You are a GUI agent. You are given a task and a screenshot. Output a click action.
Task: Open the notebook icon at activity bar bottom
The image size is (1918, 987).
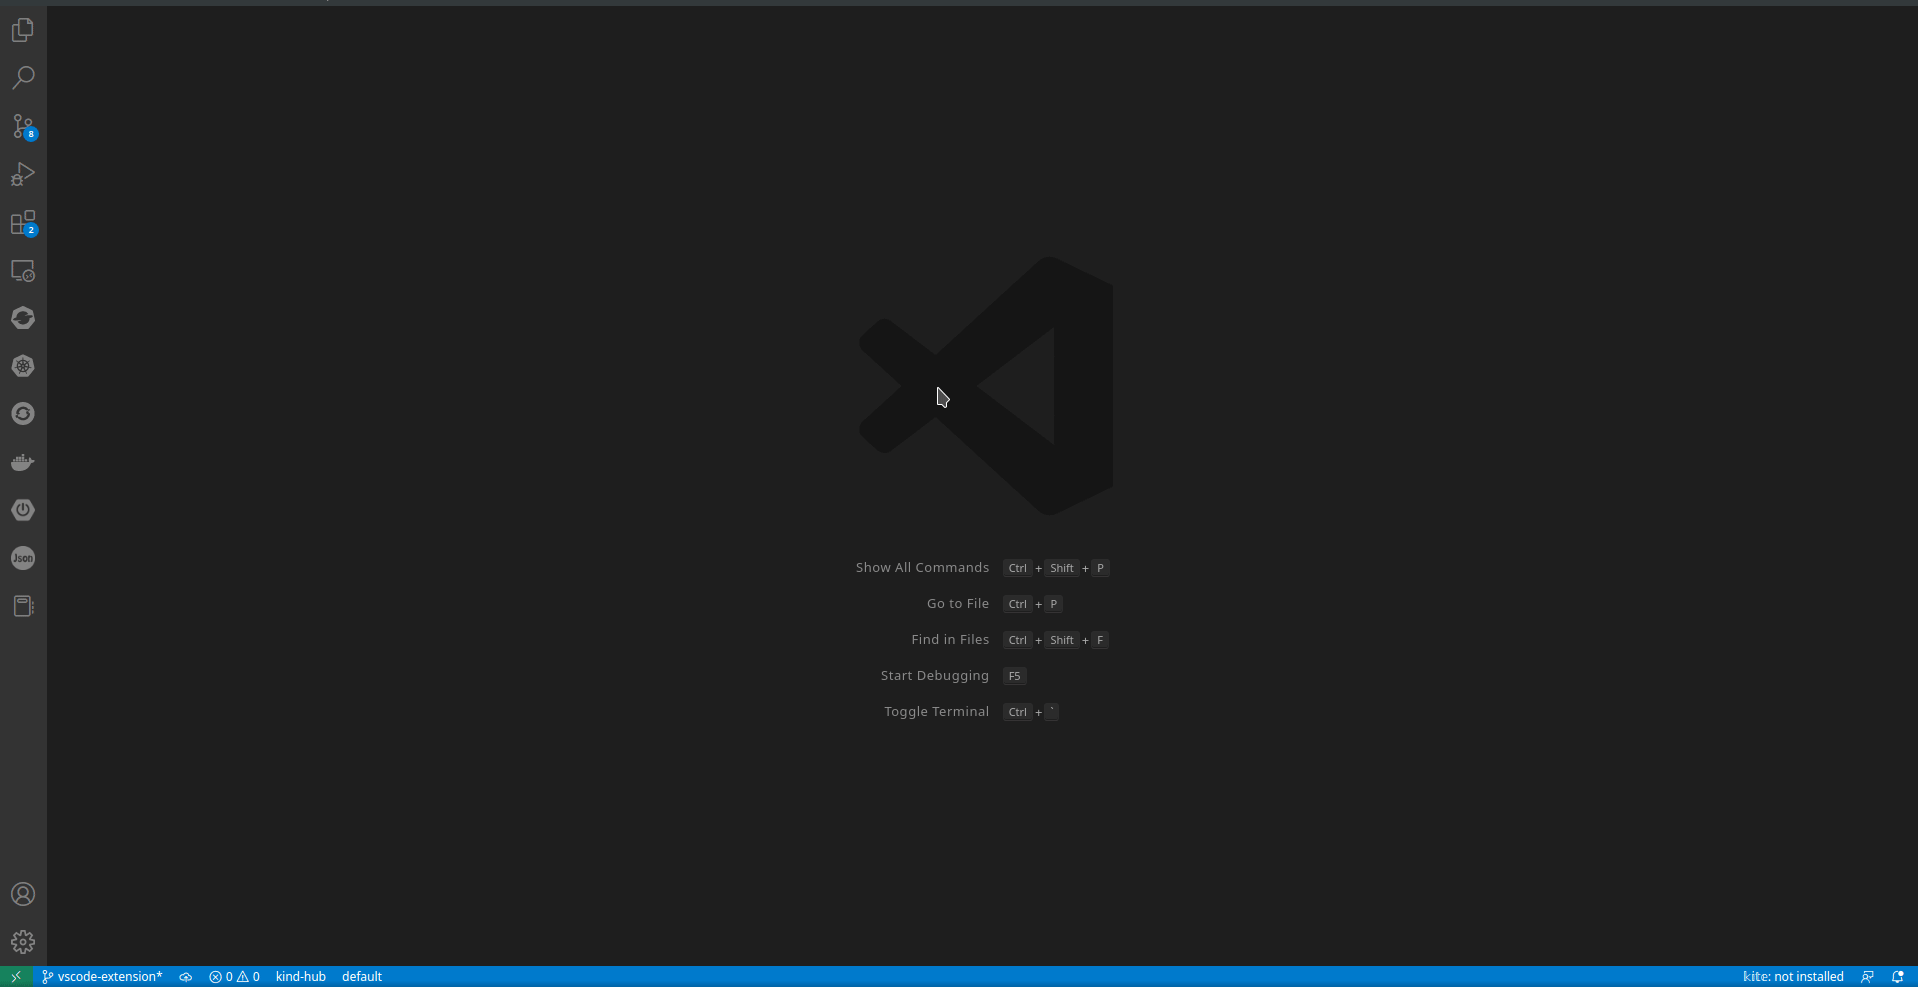click(x=23, y=606)
